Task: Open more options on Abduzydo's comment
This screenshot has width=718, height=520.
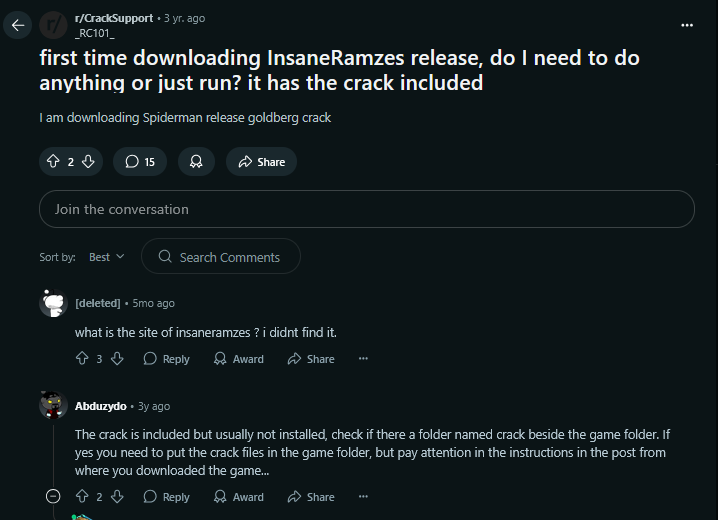Action: coord(363,496)
